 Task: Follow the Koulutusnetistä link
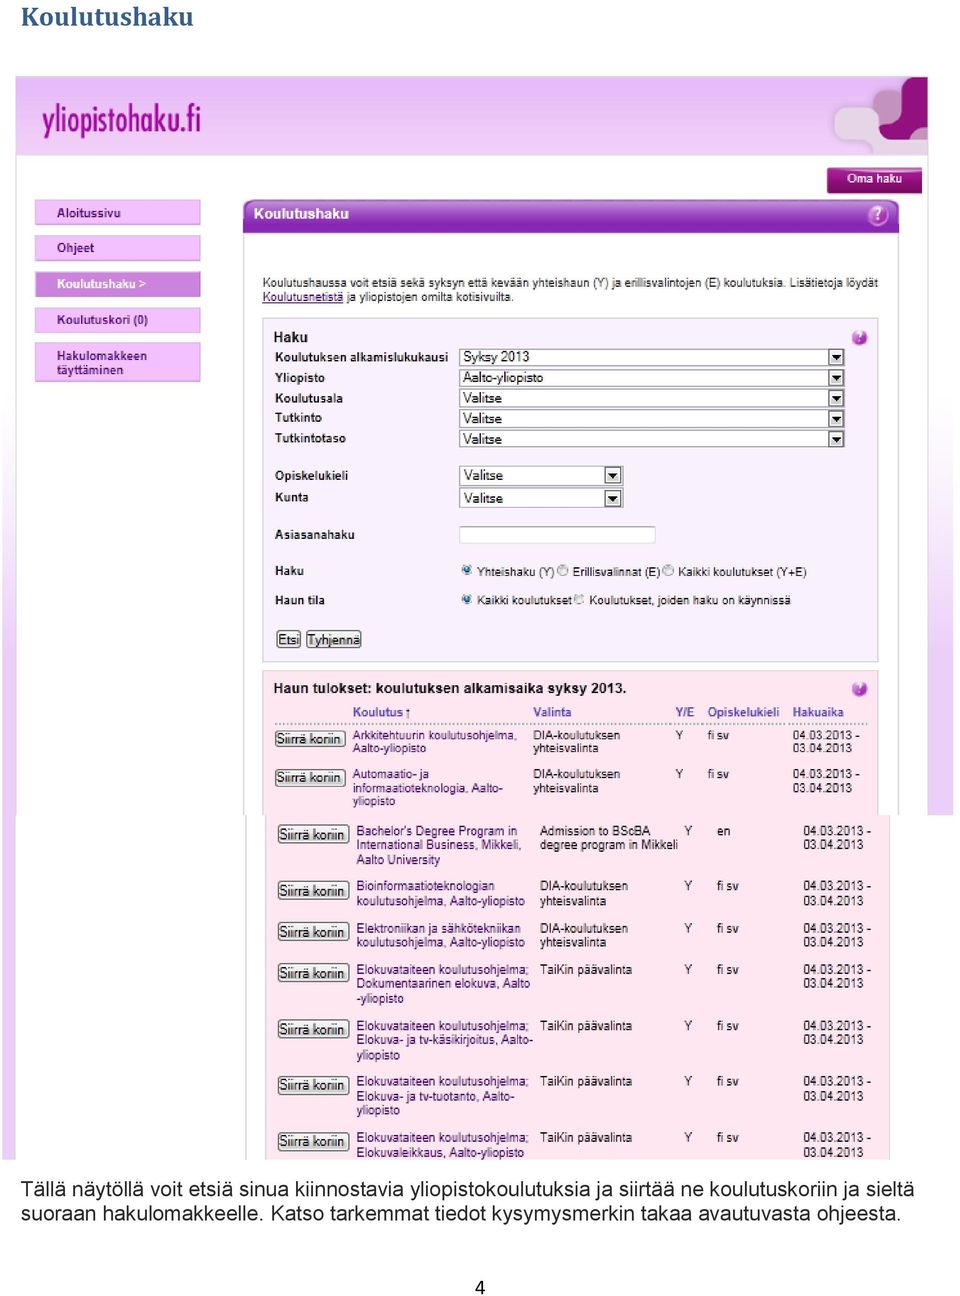point(302,297)
